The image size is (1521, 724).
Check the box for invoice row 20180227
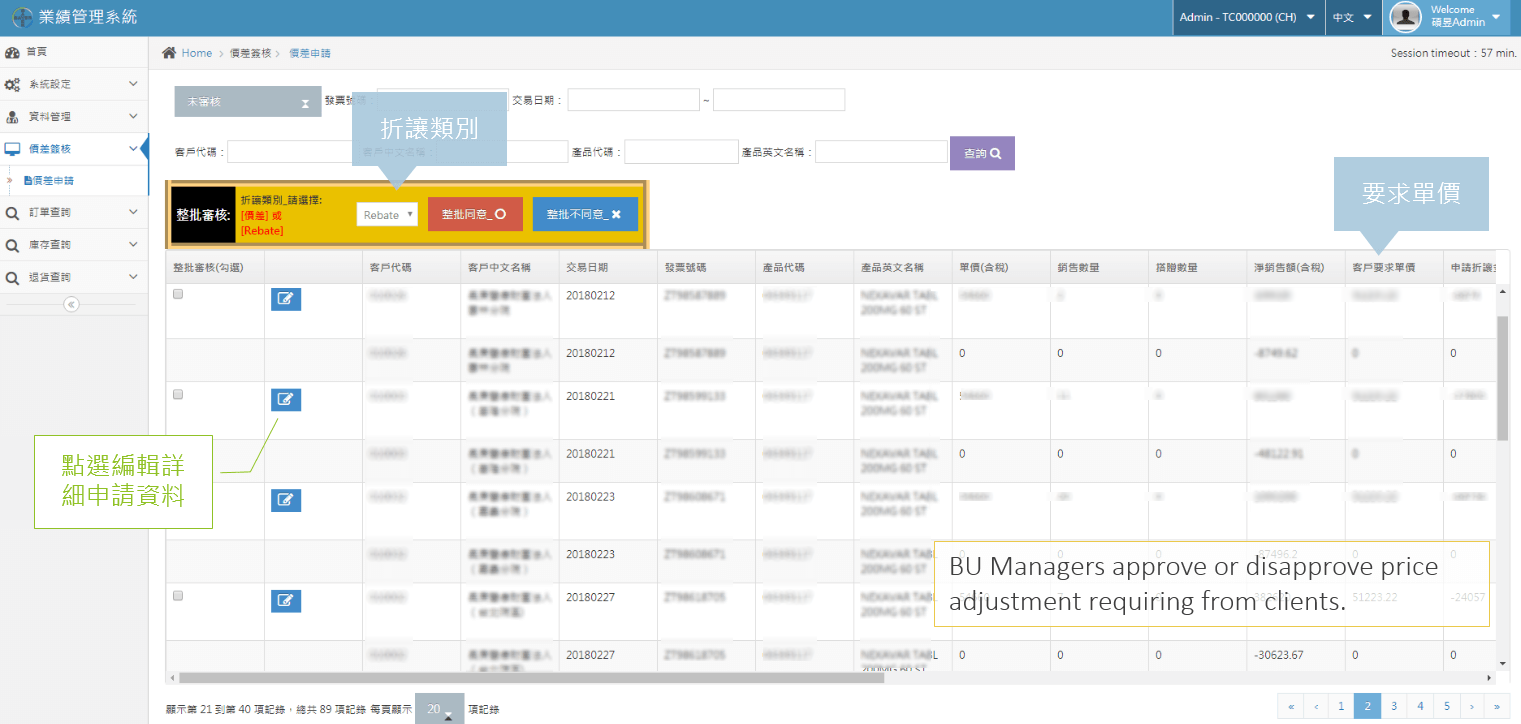[178, 596]
